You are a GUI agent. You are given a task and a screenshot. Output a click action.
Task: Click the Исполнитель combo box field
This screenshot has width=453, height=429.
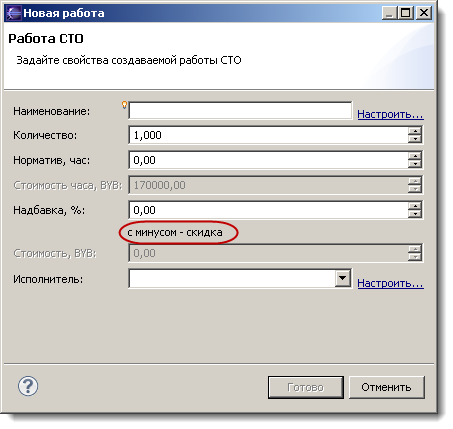point(240,278)
